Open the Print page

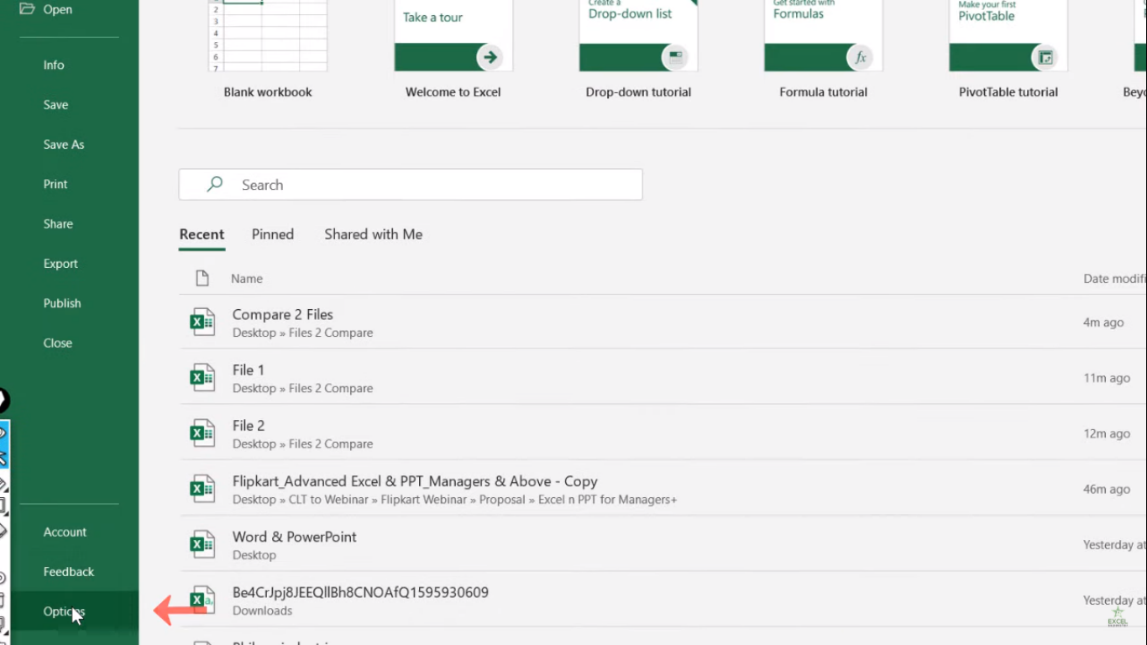55,184
